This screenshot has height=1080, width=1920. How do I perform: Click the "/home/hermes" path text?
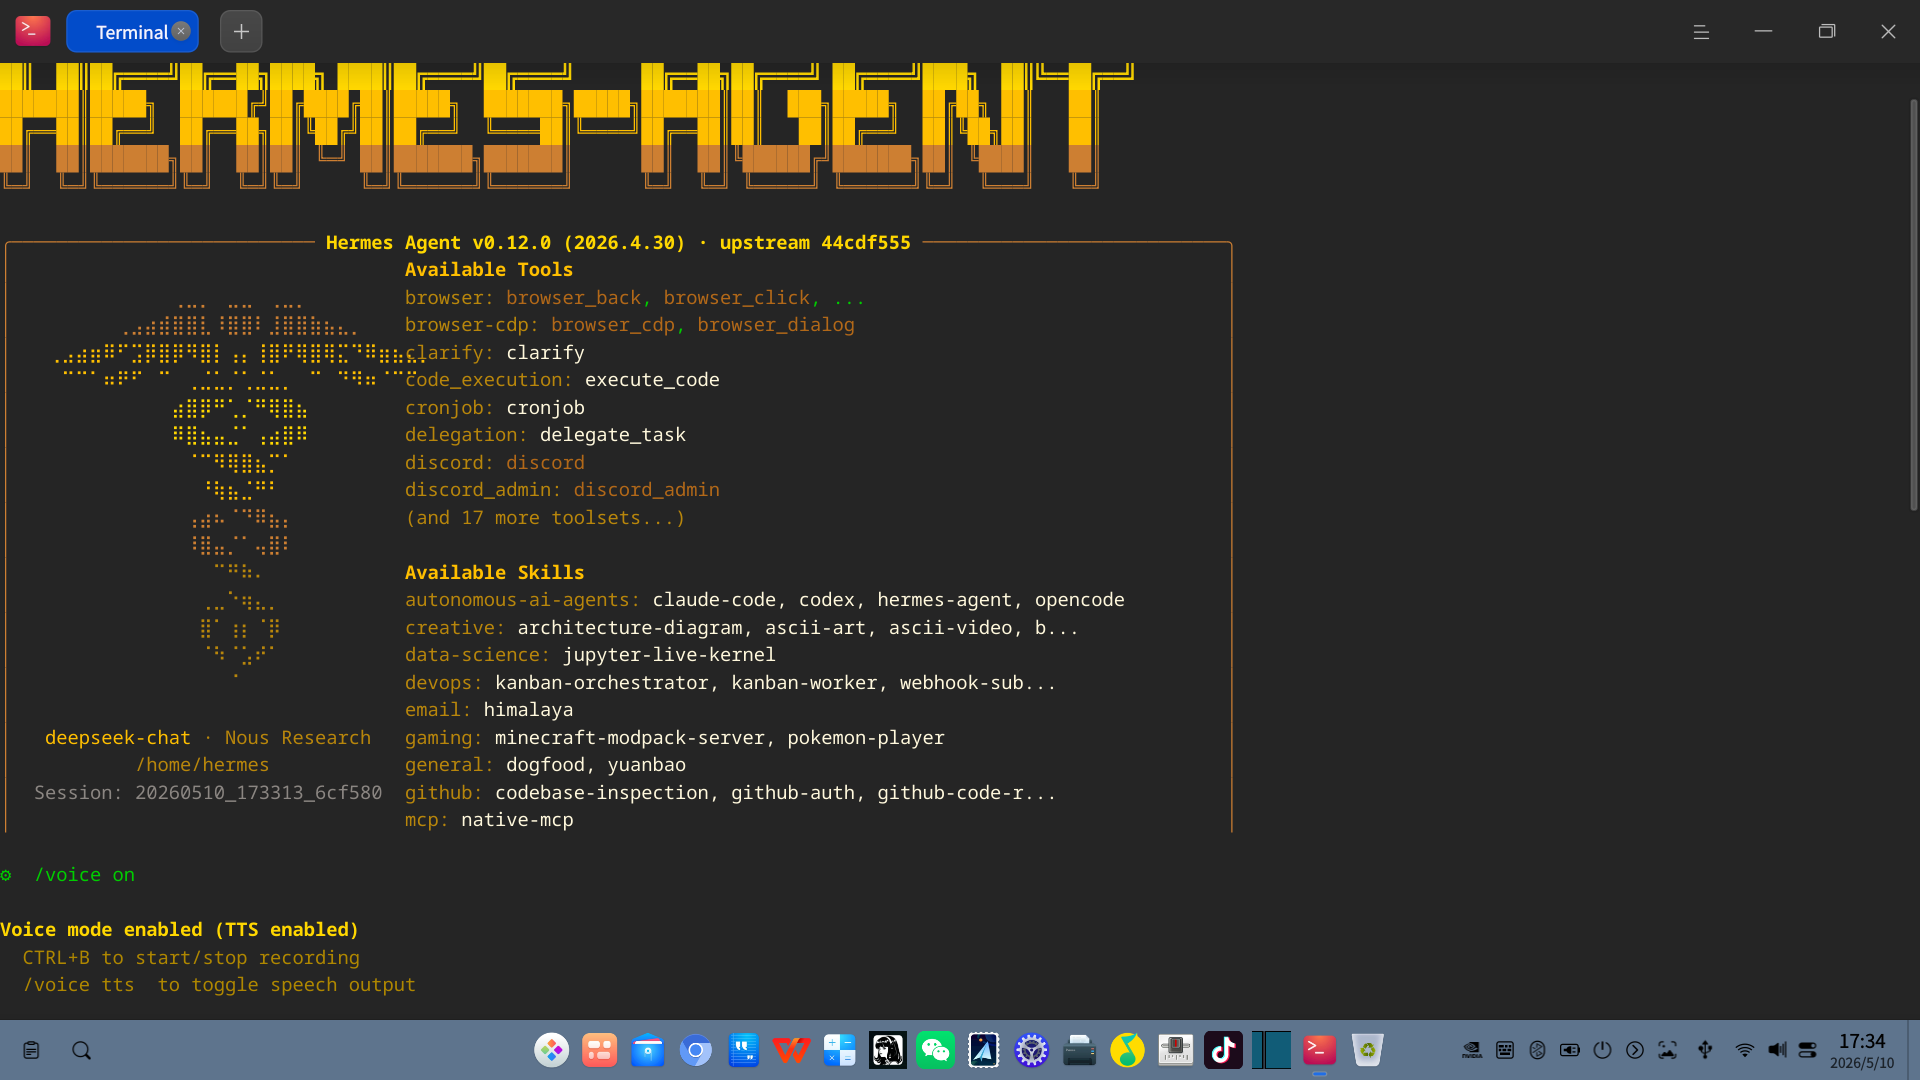[203, 765]
